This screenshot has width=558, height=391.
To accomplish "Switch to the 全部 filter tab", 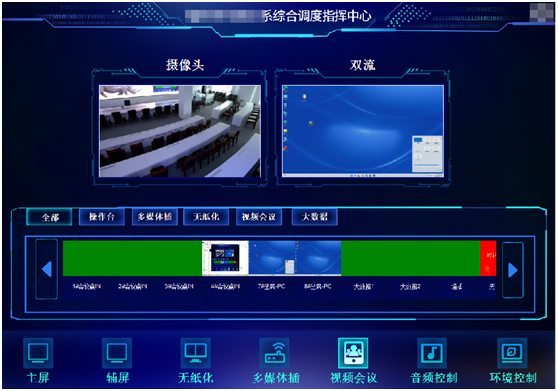I will click(49, 217).
